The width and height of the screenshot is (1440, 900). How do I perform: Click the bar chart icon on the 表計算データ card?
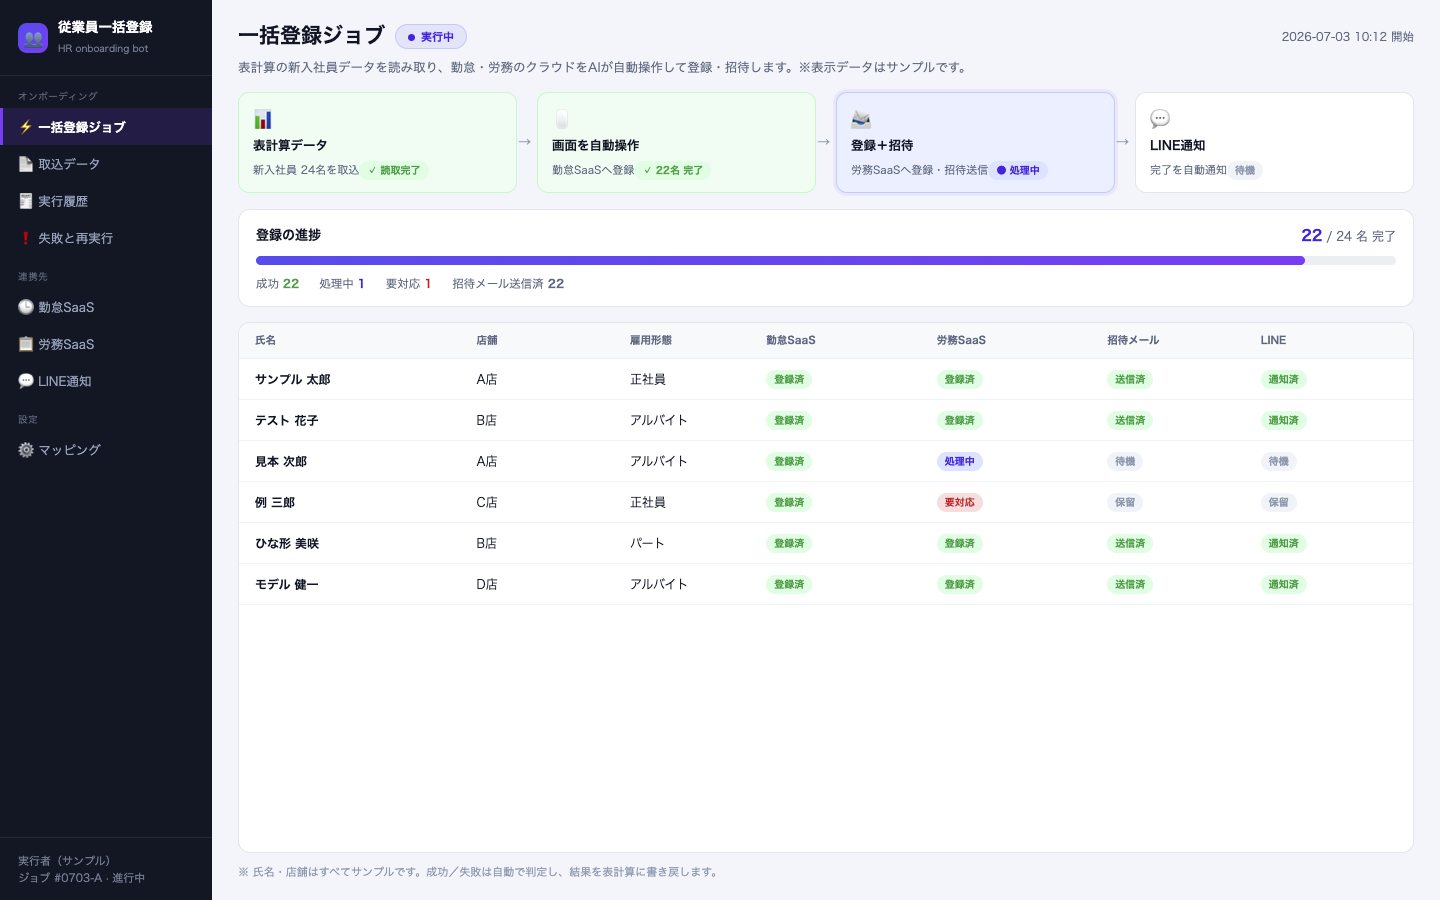pyautogui.click(x=263, y=119)
